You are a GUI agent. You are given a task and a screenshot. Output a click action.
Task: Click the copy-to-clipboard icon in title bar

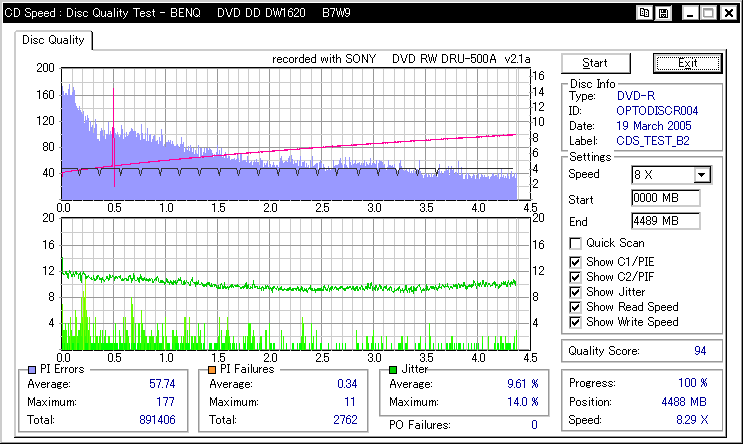(644, 13)
